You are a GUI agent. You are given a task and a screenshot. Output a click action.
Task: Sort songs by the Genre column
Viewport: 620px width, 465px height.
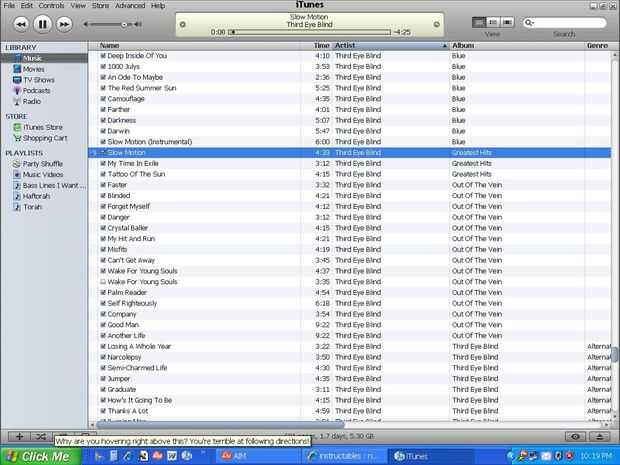pyautogui.click(x=597, y=45)
